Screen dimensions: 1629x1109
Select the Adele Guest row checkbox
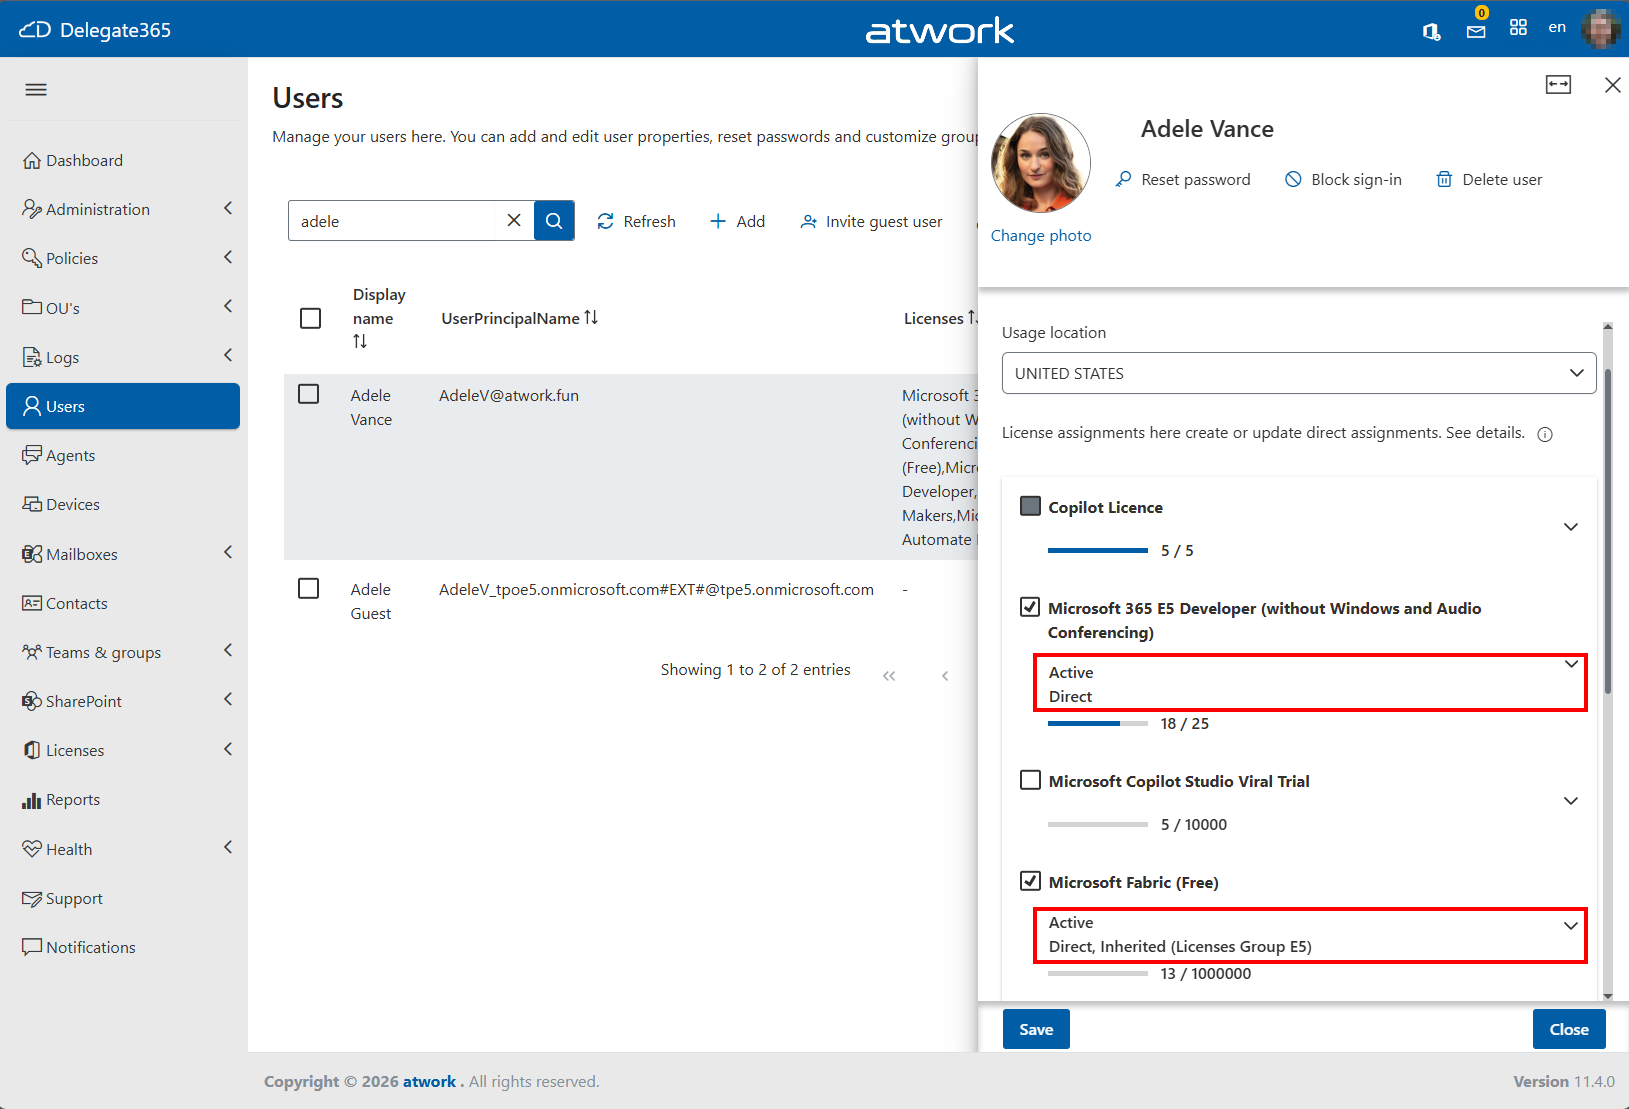click(309, 588)
